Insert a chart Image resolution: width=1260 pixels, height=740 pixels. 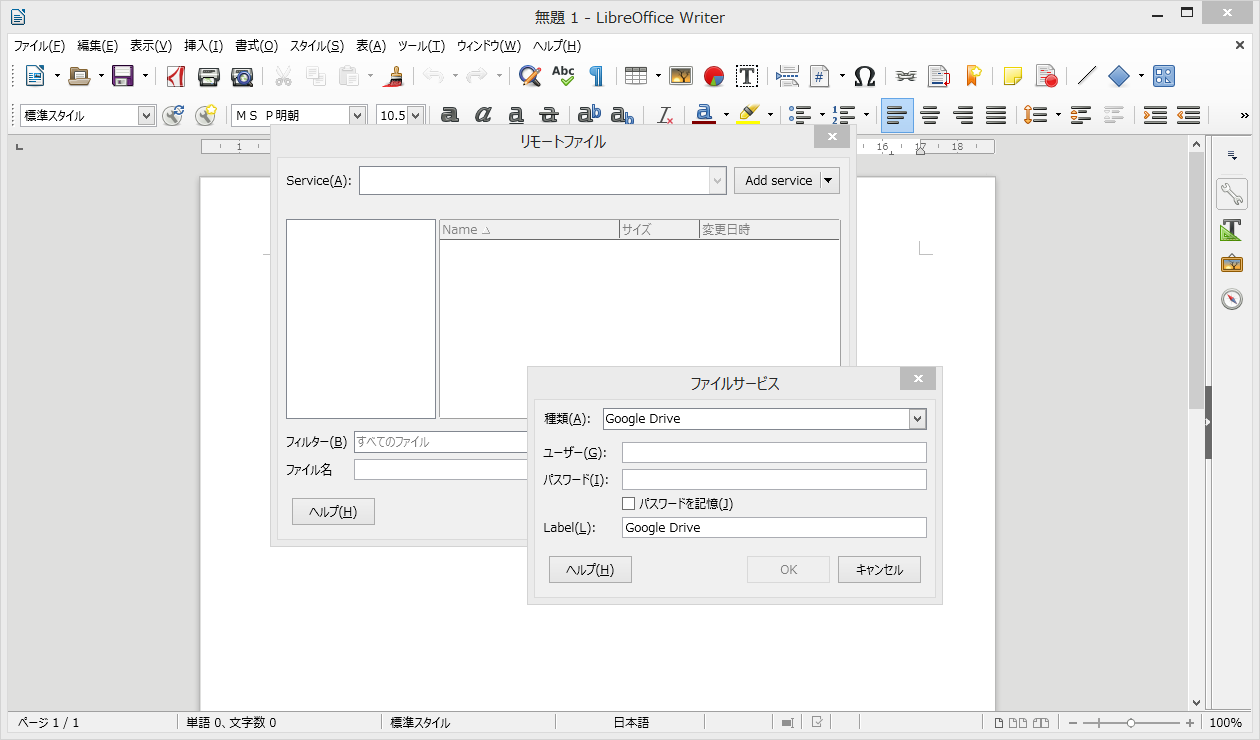pos(712,76)
